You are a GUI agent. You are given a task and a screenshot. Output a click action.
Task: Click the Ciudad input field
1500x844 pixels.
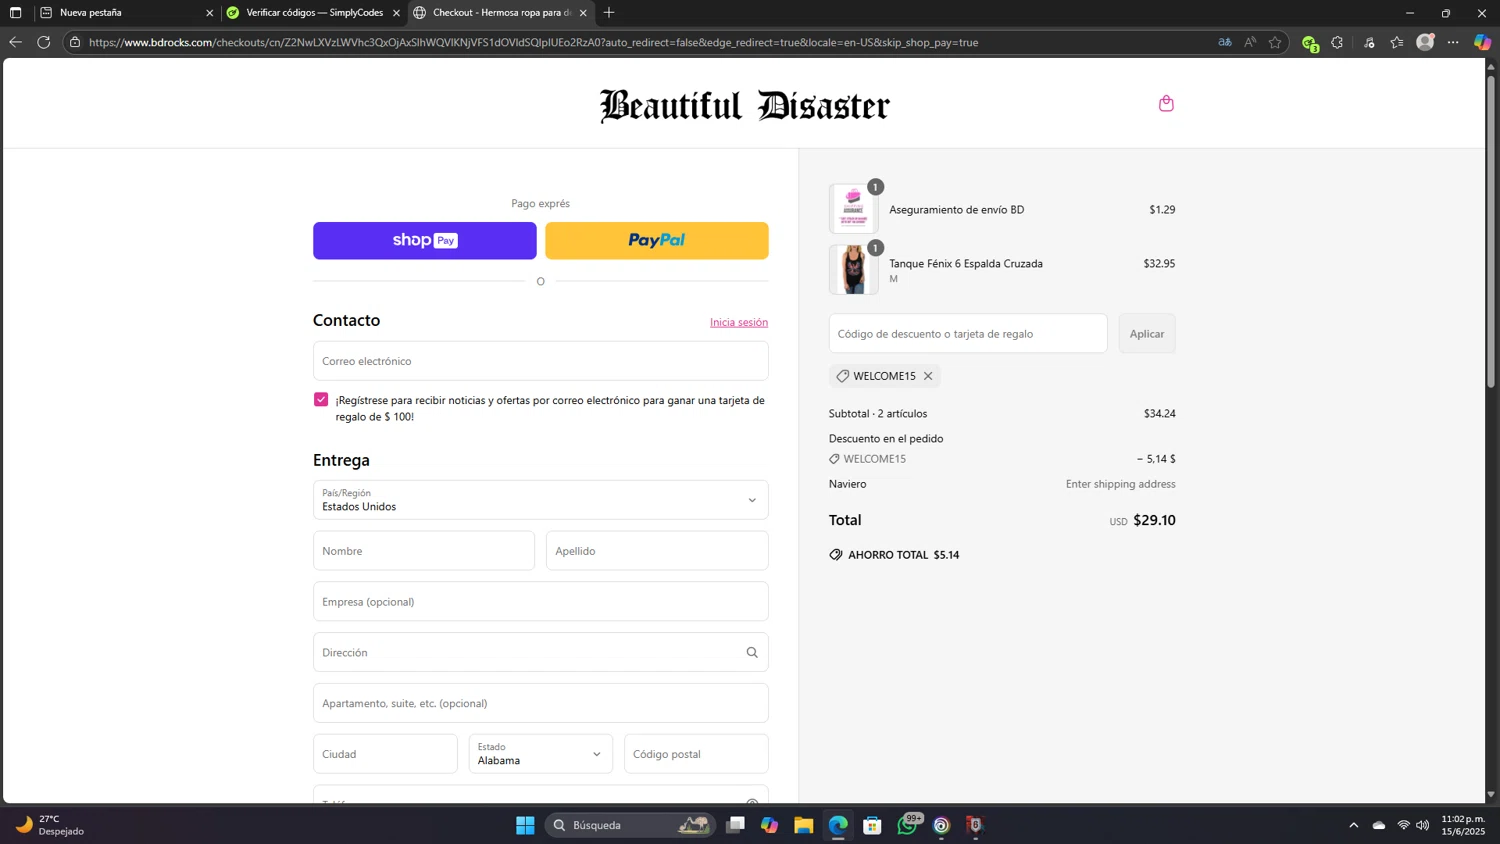(x=385, y=754)
